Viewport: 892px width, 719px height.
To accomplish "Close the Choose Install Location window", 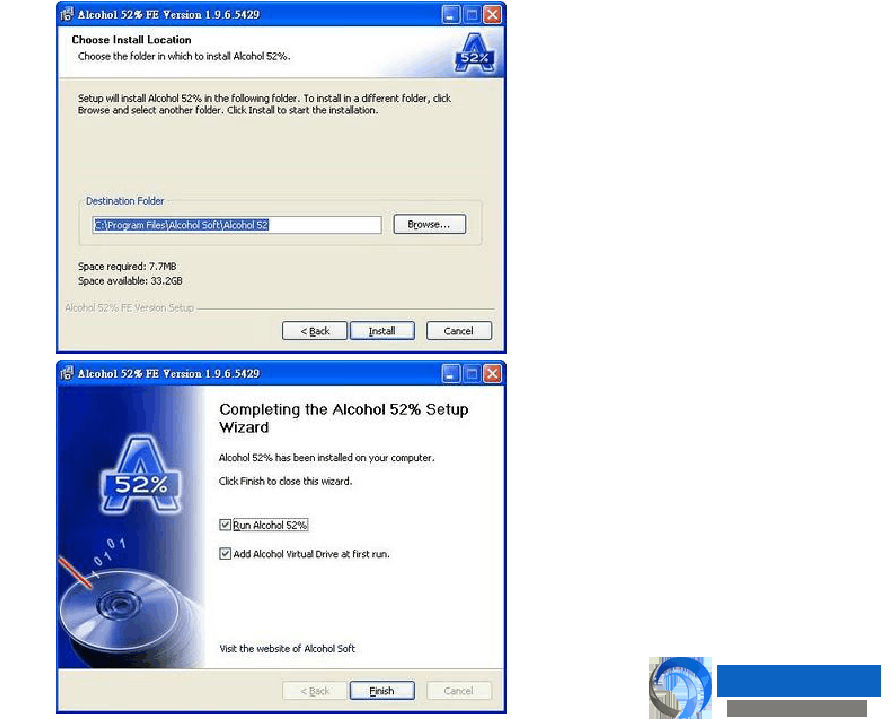I will pos(492,14).
